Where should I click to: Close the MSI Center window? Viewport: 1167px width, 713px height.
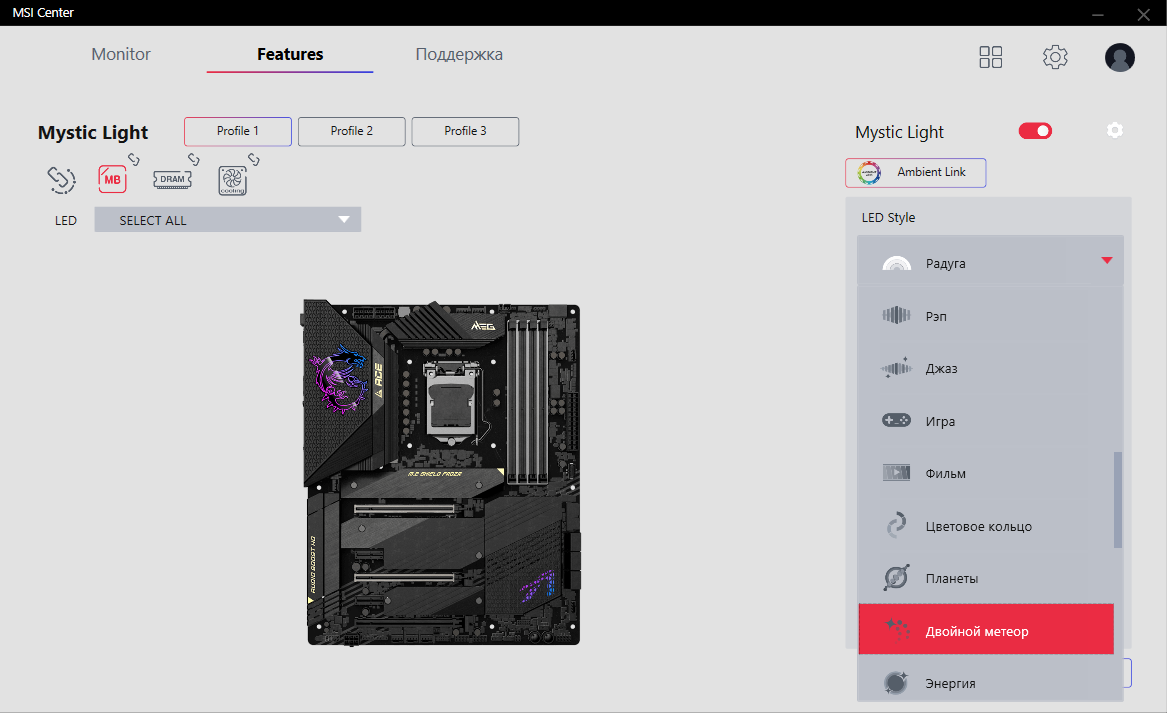click(x=1143, y=14)
